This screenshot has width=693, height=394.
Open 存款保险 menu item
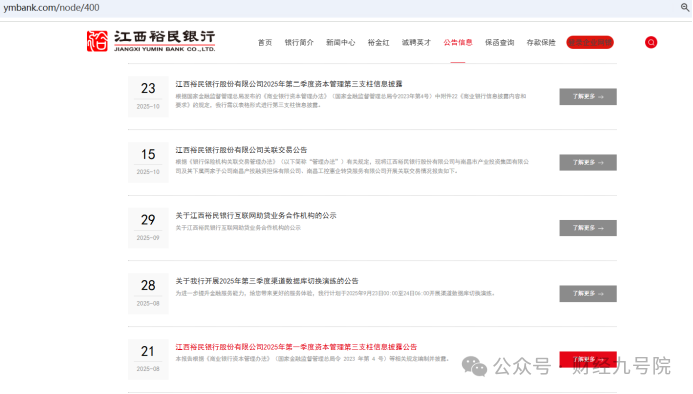coord(541,42)
